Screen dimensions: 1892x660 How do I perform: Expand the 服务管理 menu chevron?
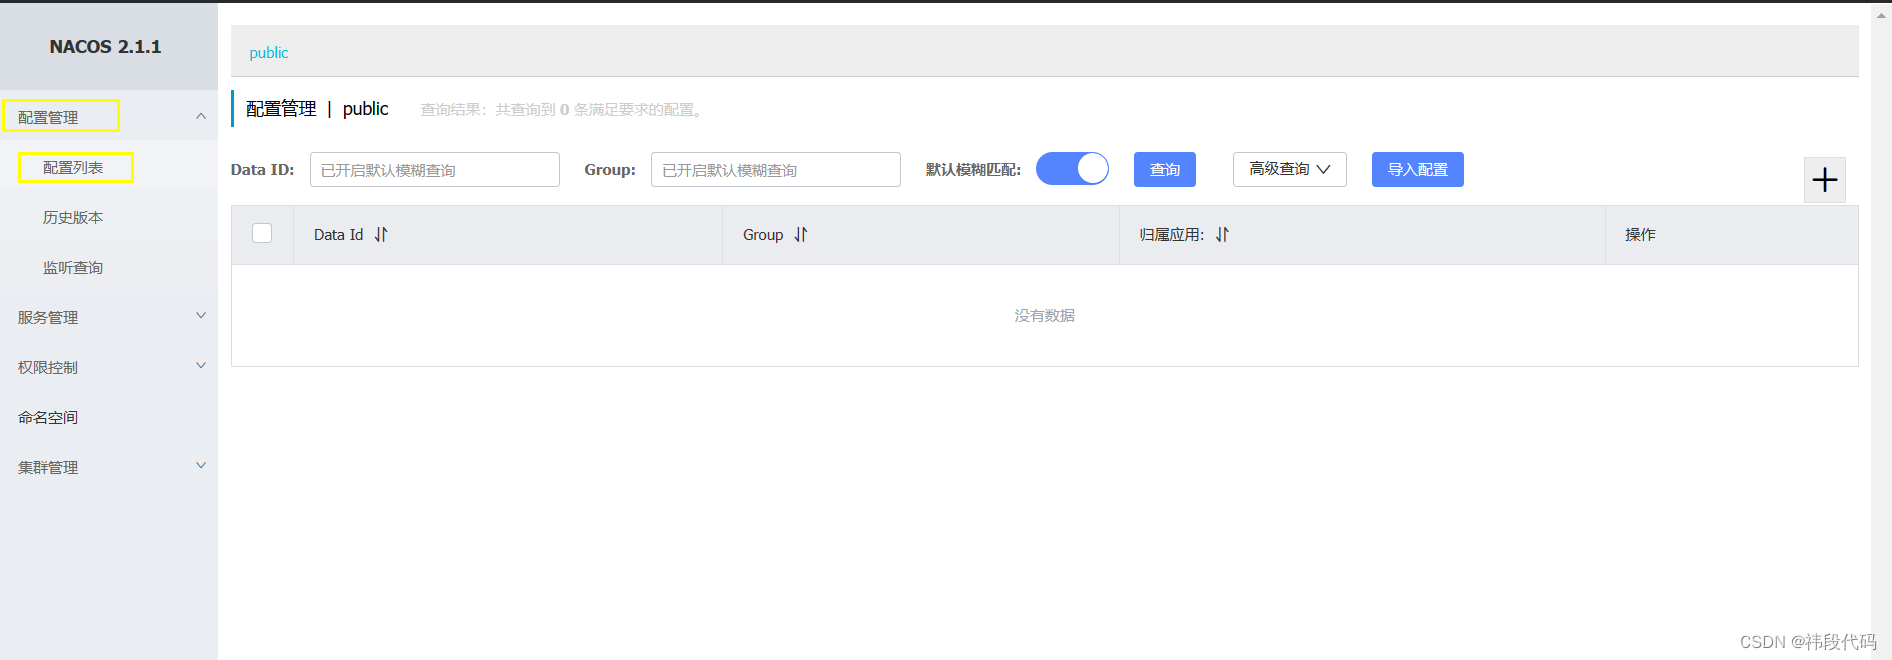(x=201, y=316)
